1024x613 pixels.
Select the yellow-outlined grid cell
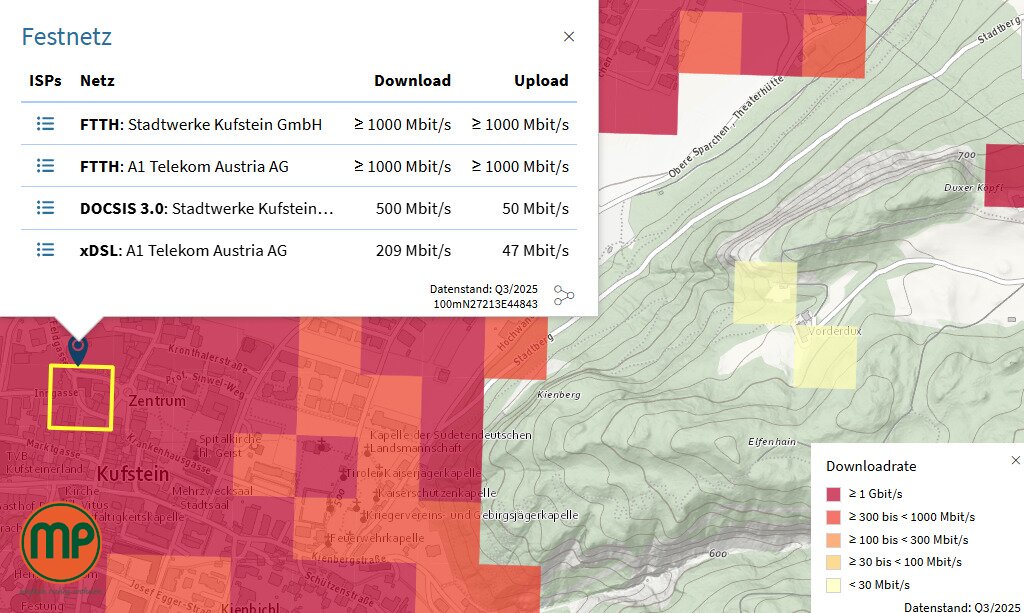[x=81, y=398]
